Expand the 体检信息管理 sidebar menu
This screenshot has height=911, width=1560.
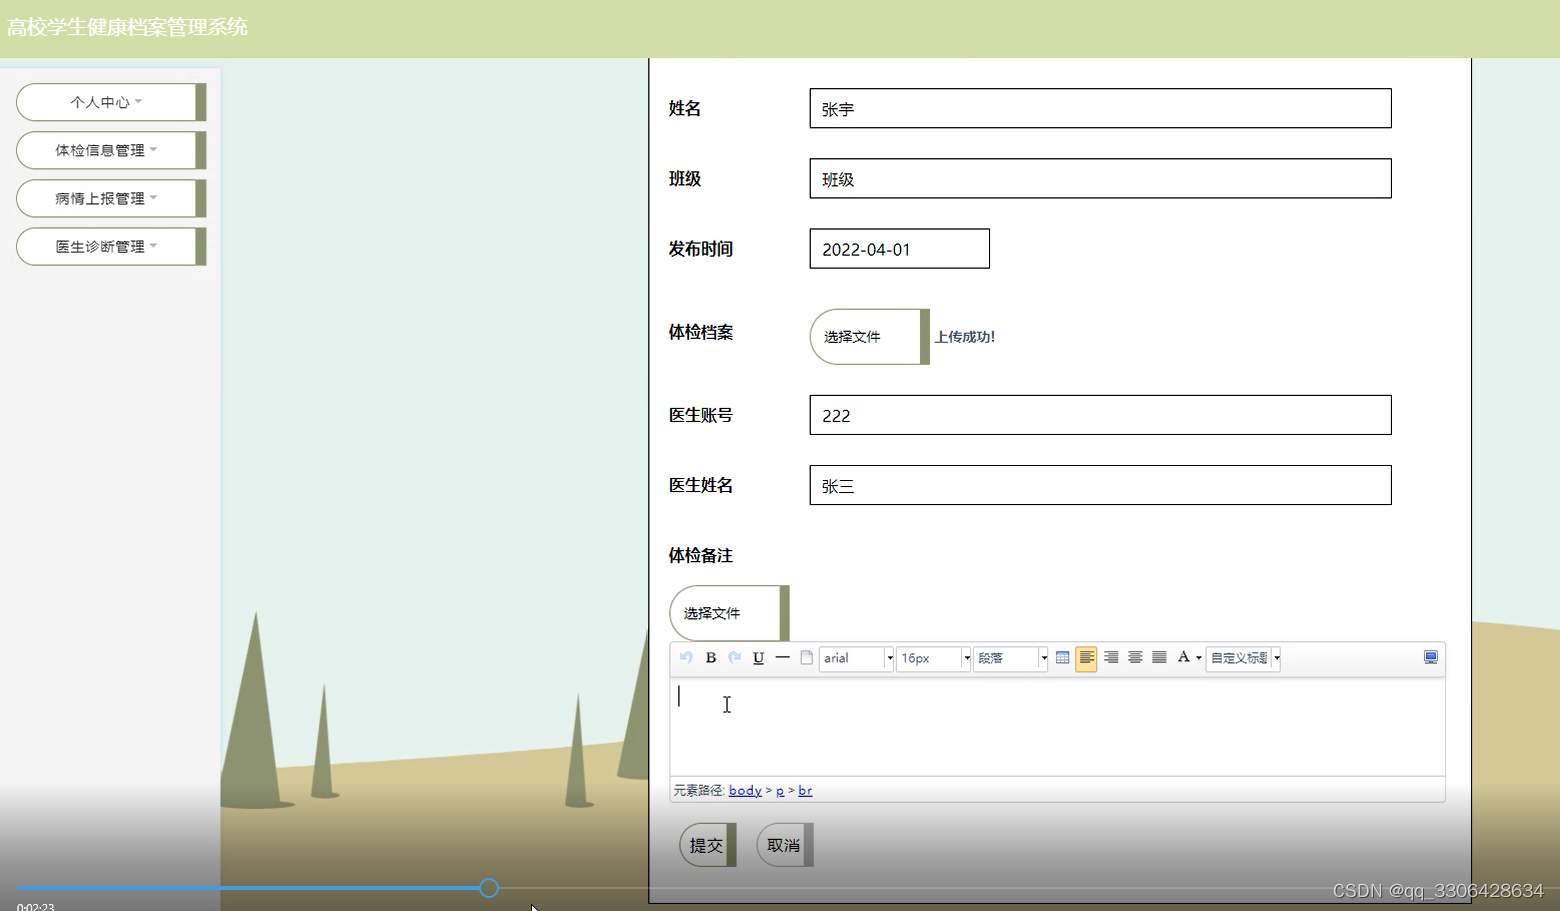[x=111, y=150]
